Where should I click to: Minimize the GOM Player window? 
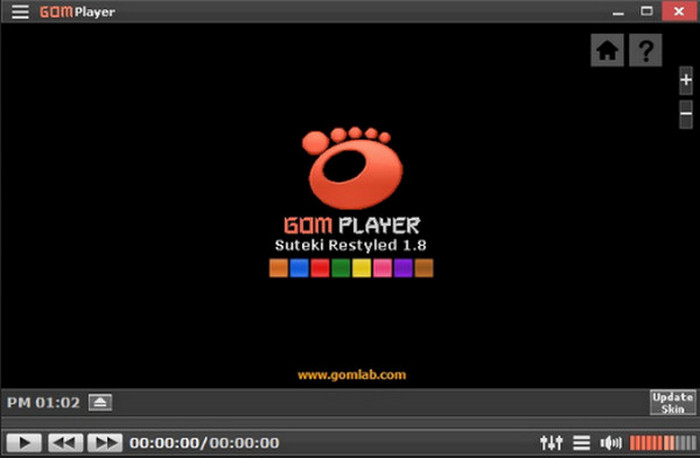pyautogui.click(x=618, y=12)
